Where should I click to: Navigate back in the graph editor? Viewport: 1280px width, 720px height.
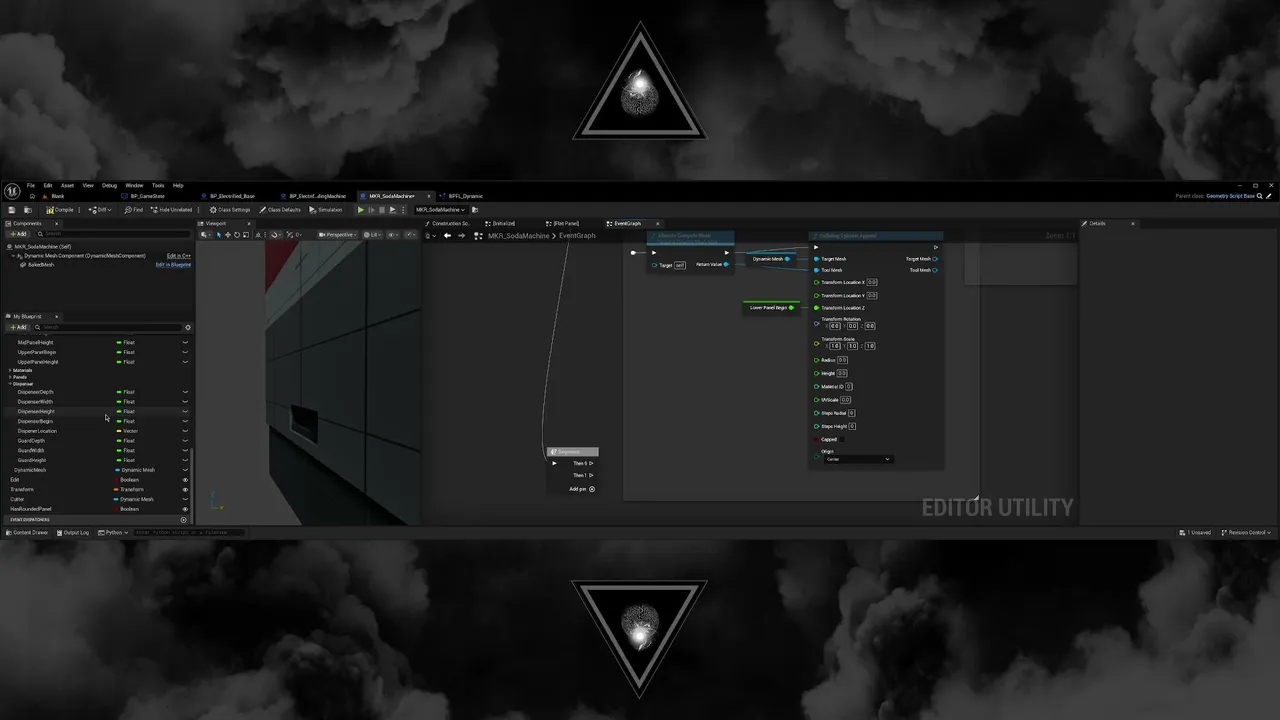click(x=447, y=236)
